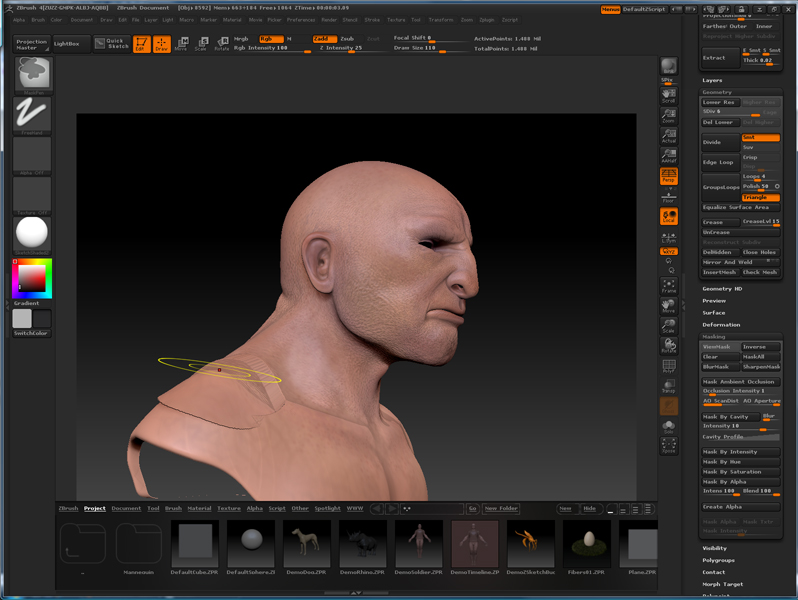Image resolution: width=798 pixels, height=600 pixels.
Task: Expand the Deformation section
Action: click(721, 324)
